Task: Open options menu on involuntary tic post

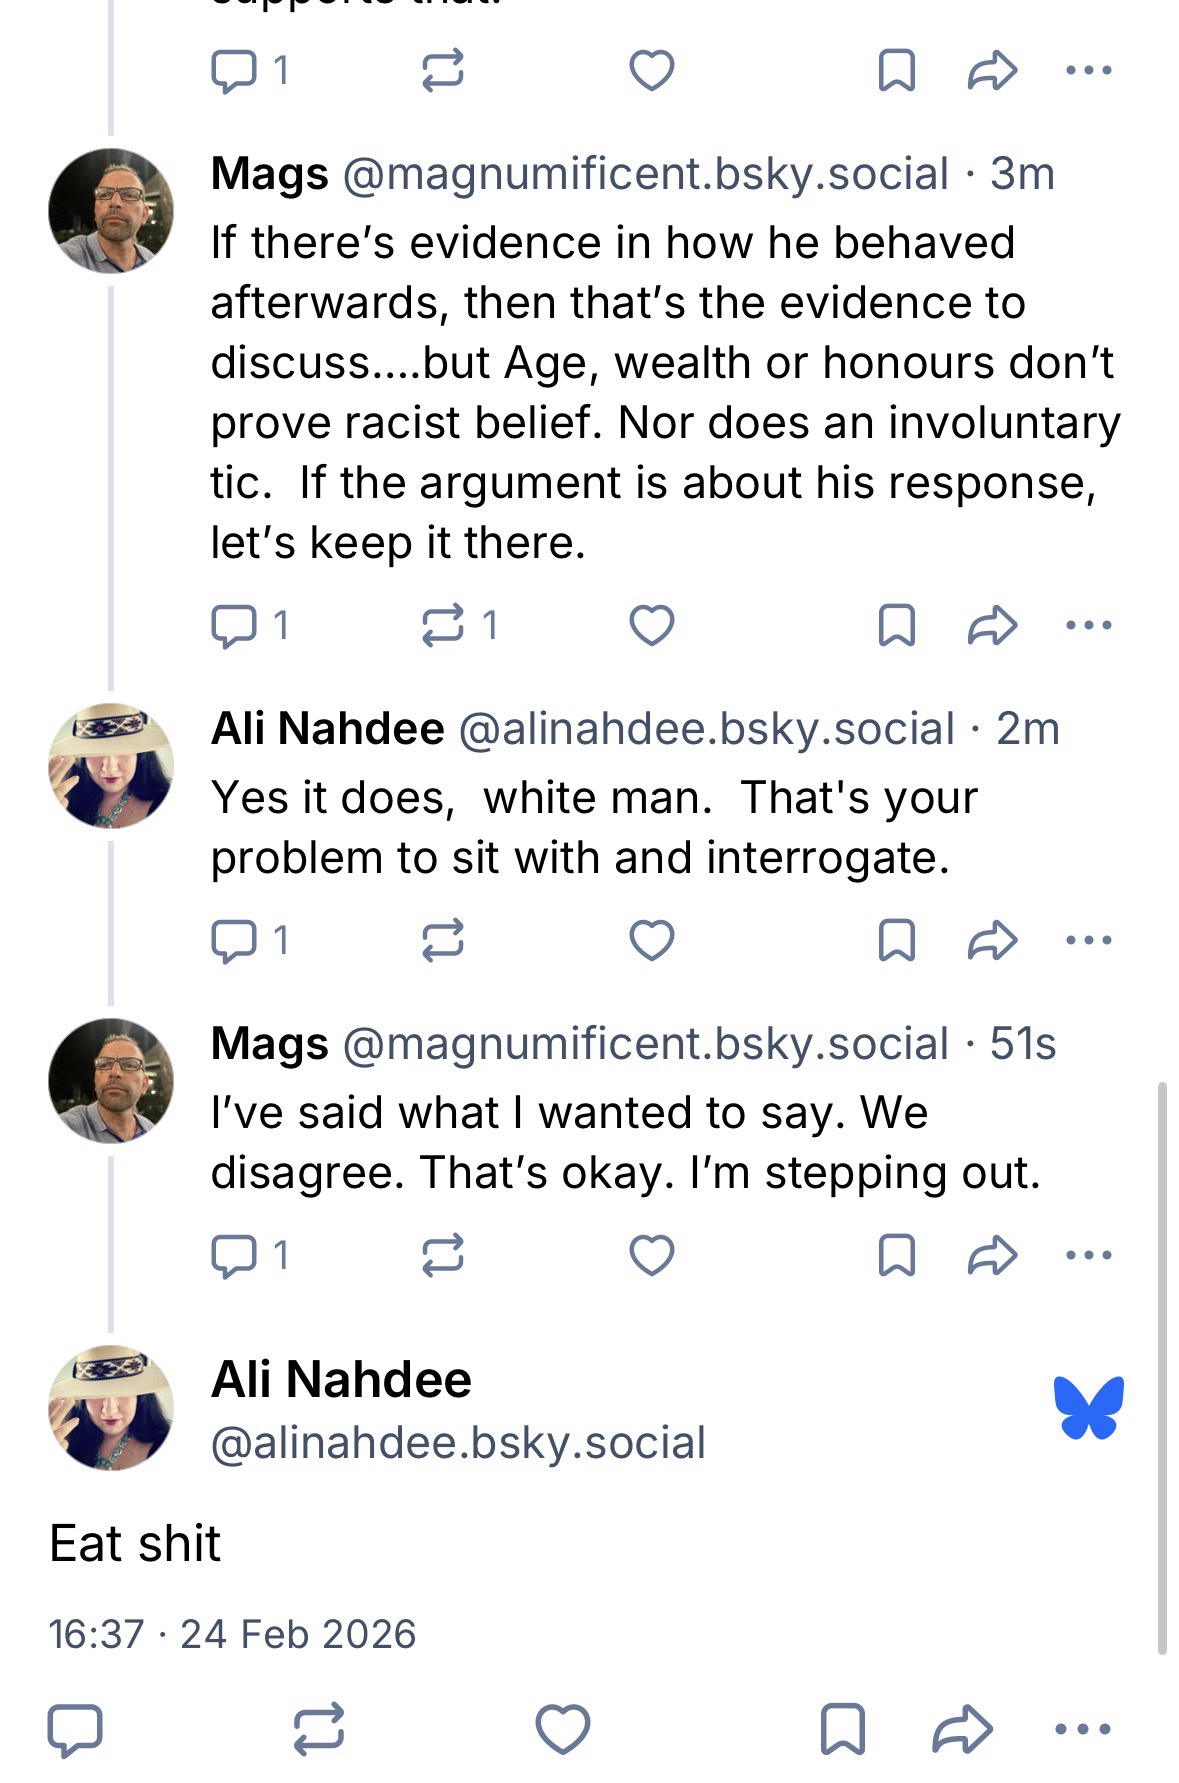Action: click(x=1088, y=626)
